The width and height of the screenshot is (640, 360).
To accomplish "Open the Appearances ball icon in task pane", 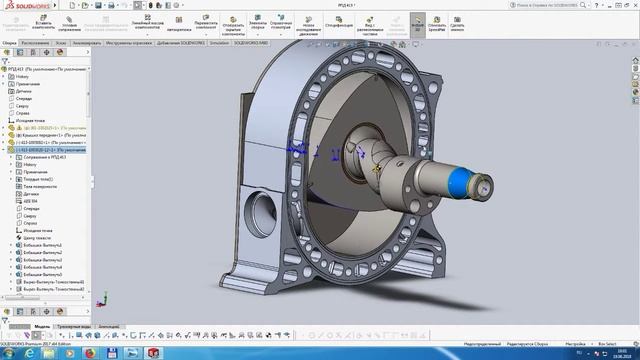I will 636,92.
